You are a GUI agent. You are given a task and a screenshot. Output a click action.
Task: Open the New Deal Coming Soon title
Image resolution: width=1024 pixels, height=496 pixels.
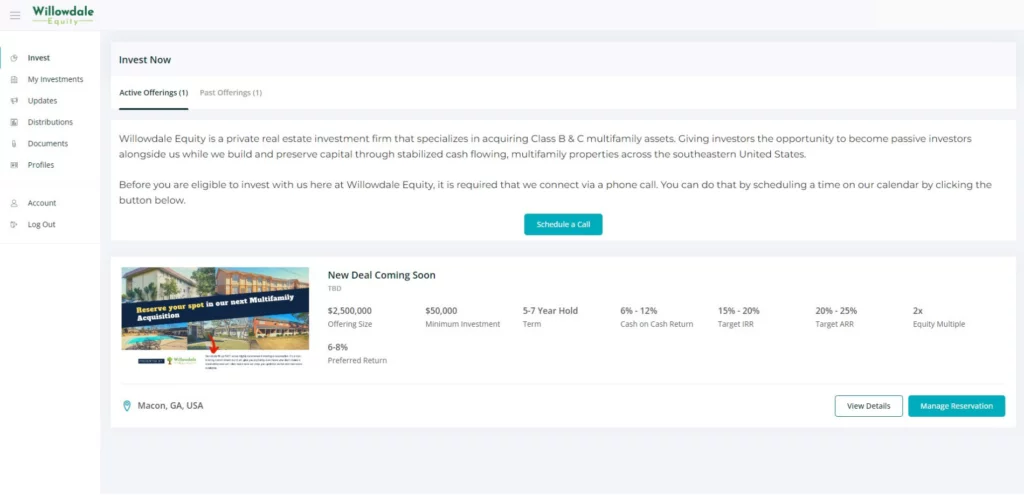[381, 275]
